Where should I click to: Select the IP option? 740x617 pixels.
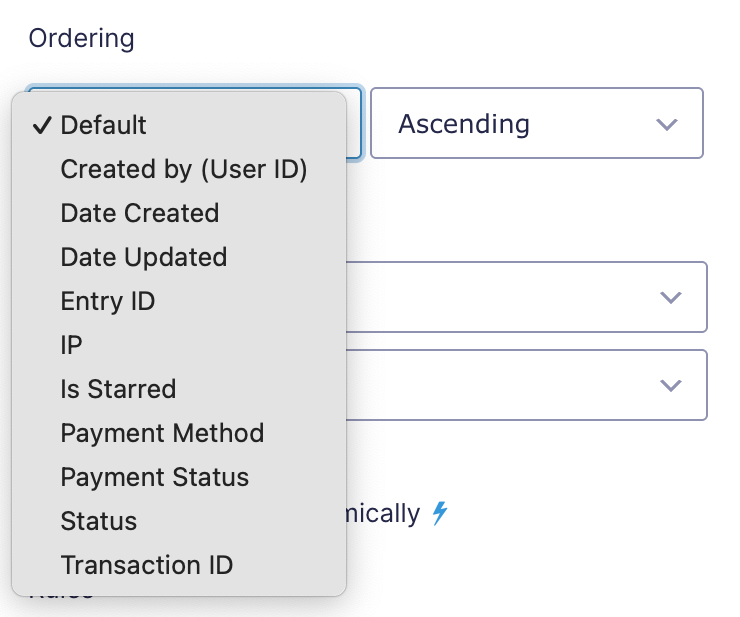179,345
